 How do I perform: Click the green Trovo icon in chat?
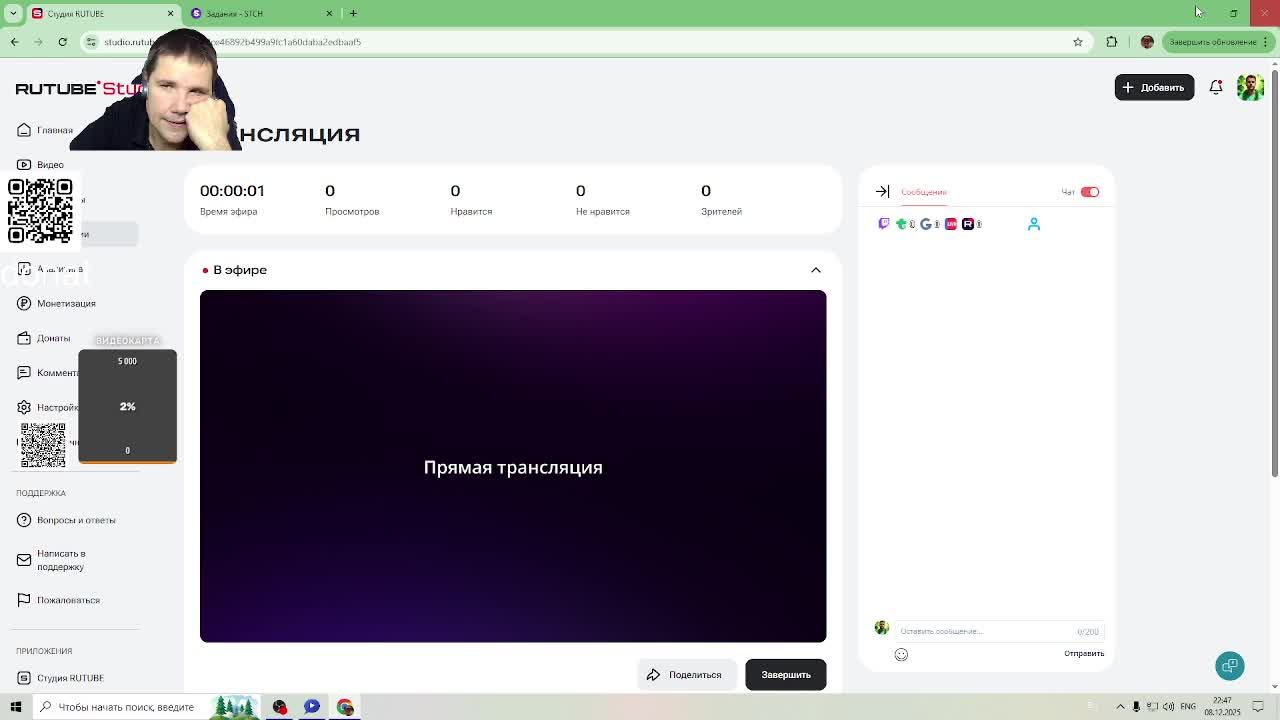[x=902, y=224]
